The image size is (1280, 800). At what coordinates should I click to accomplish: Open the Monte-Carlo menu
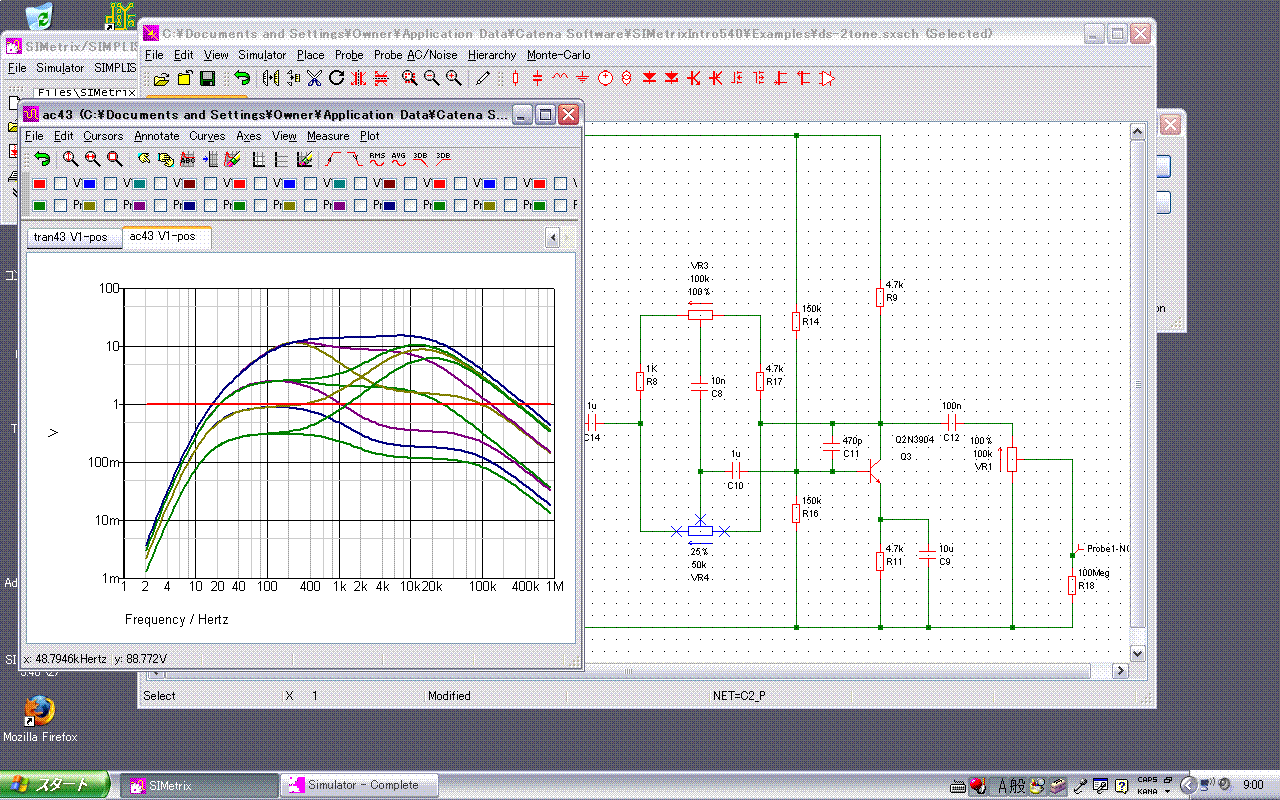pos(558,55)
